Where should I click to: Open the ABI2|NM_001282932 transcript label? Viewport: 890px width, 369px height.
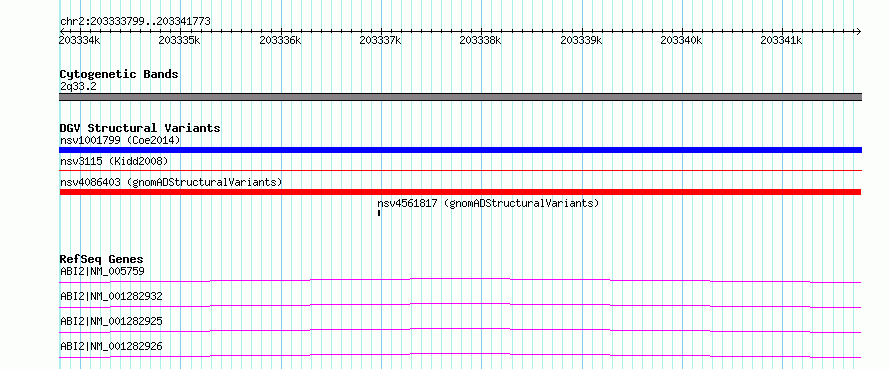(x=111, y=296)
